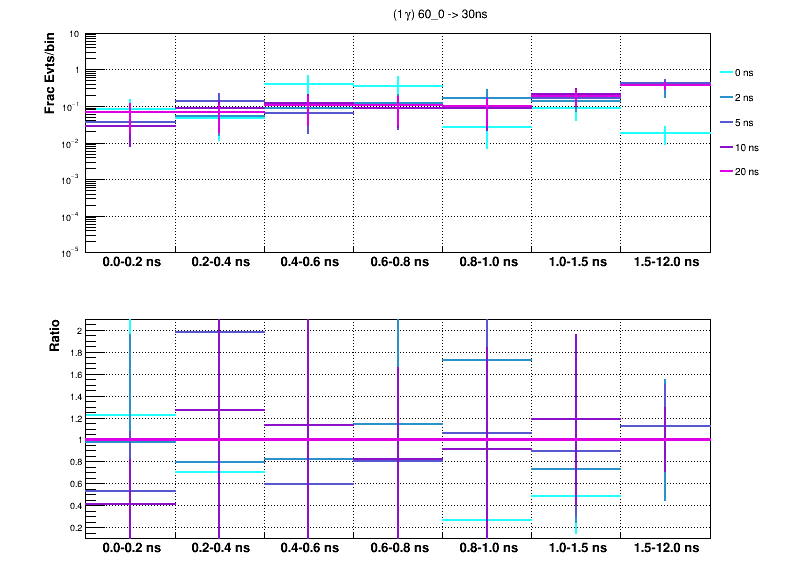This screenshot has width=796, height=572.
Task: Select ratio plot's '0.6-0.8 ns' bin label
Action: click(x=398, y=549)
